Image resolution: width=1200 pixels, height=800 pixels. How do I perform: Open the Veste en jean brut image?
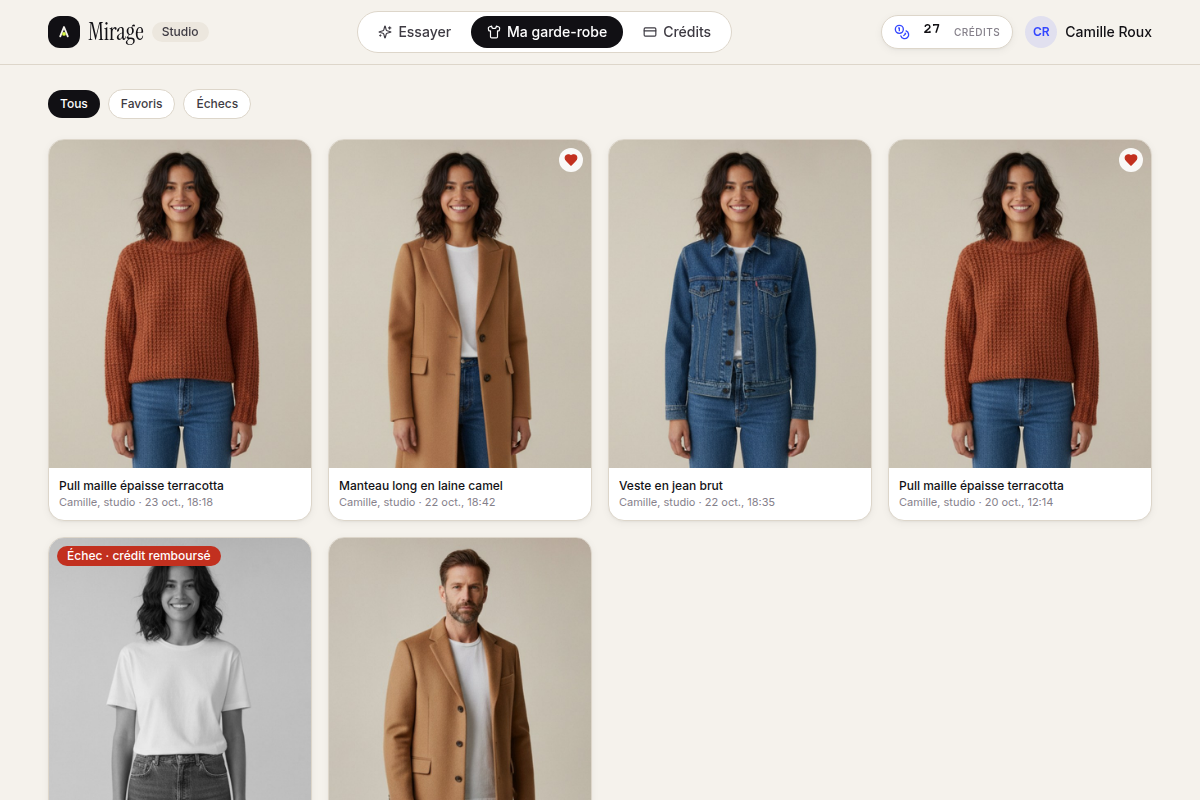coord(740,304)
